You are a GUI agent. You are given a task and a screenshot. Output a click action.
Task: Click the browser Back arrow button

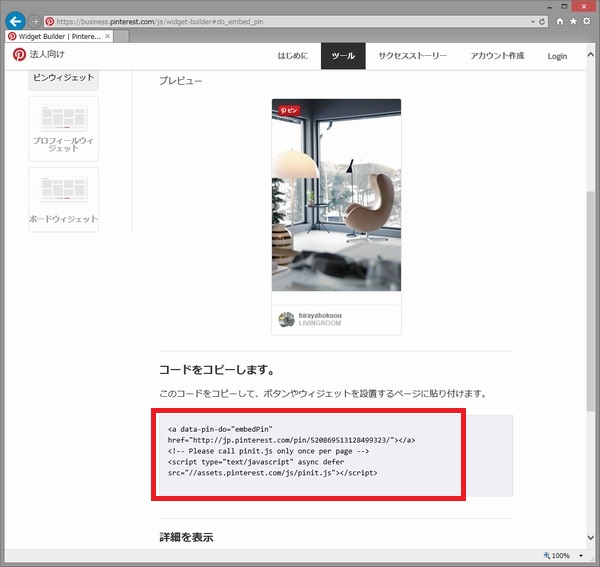click(x=15, y=20)
